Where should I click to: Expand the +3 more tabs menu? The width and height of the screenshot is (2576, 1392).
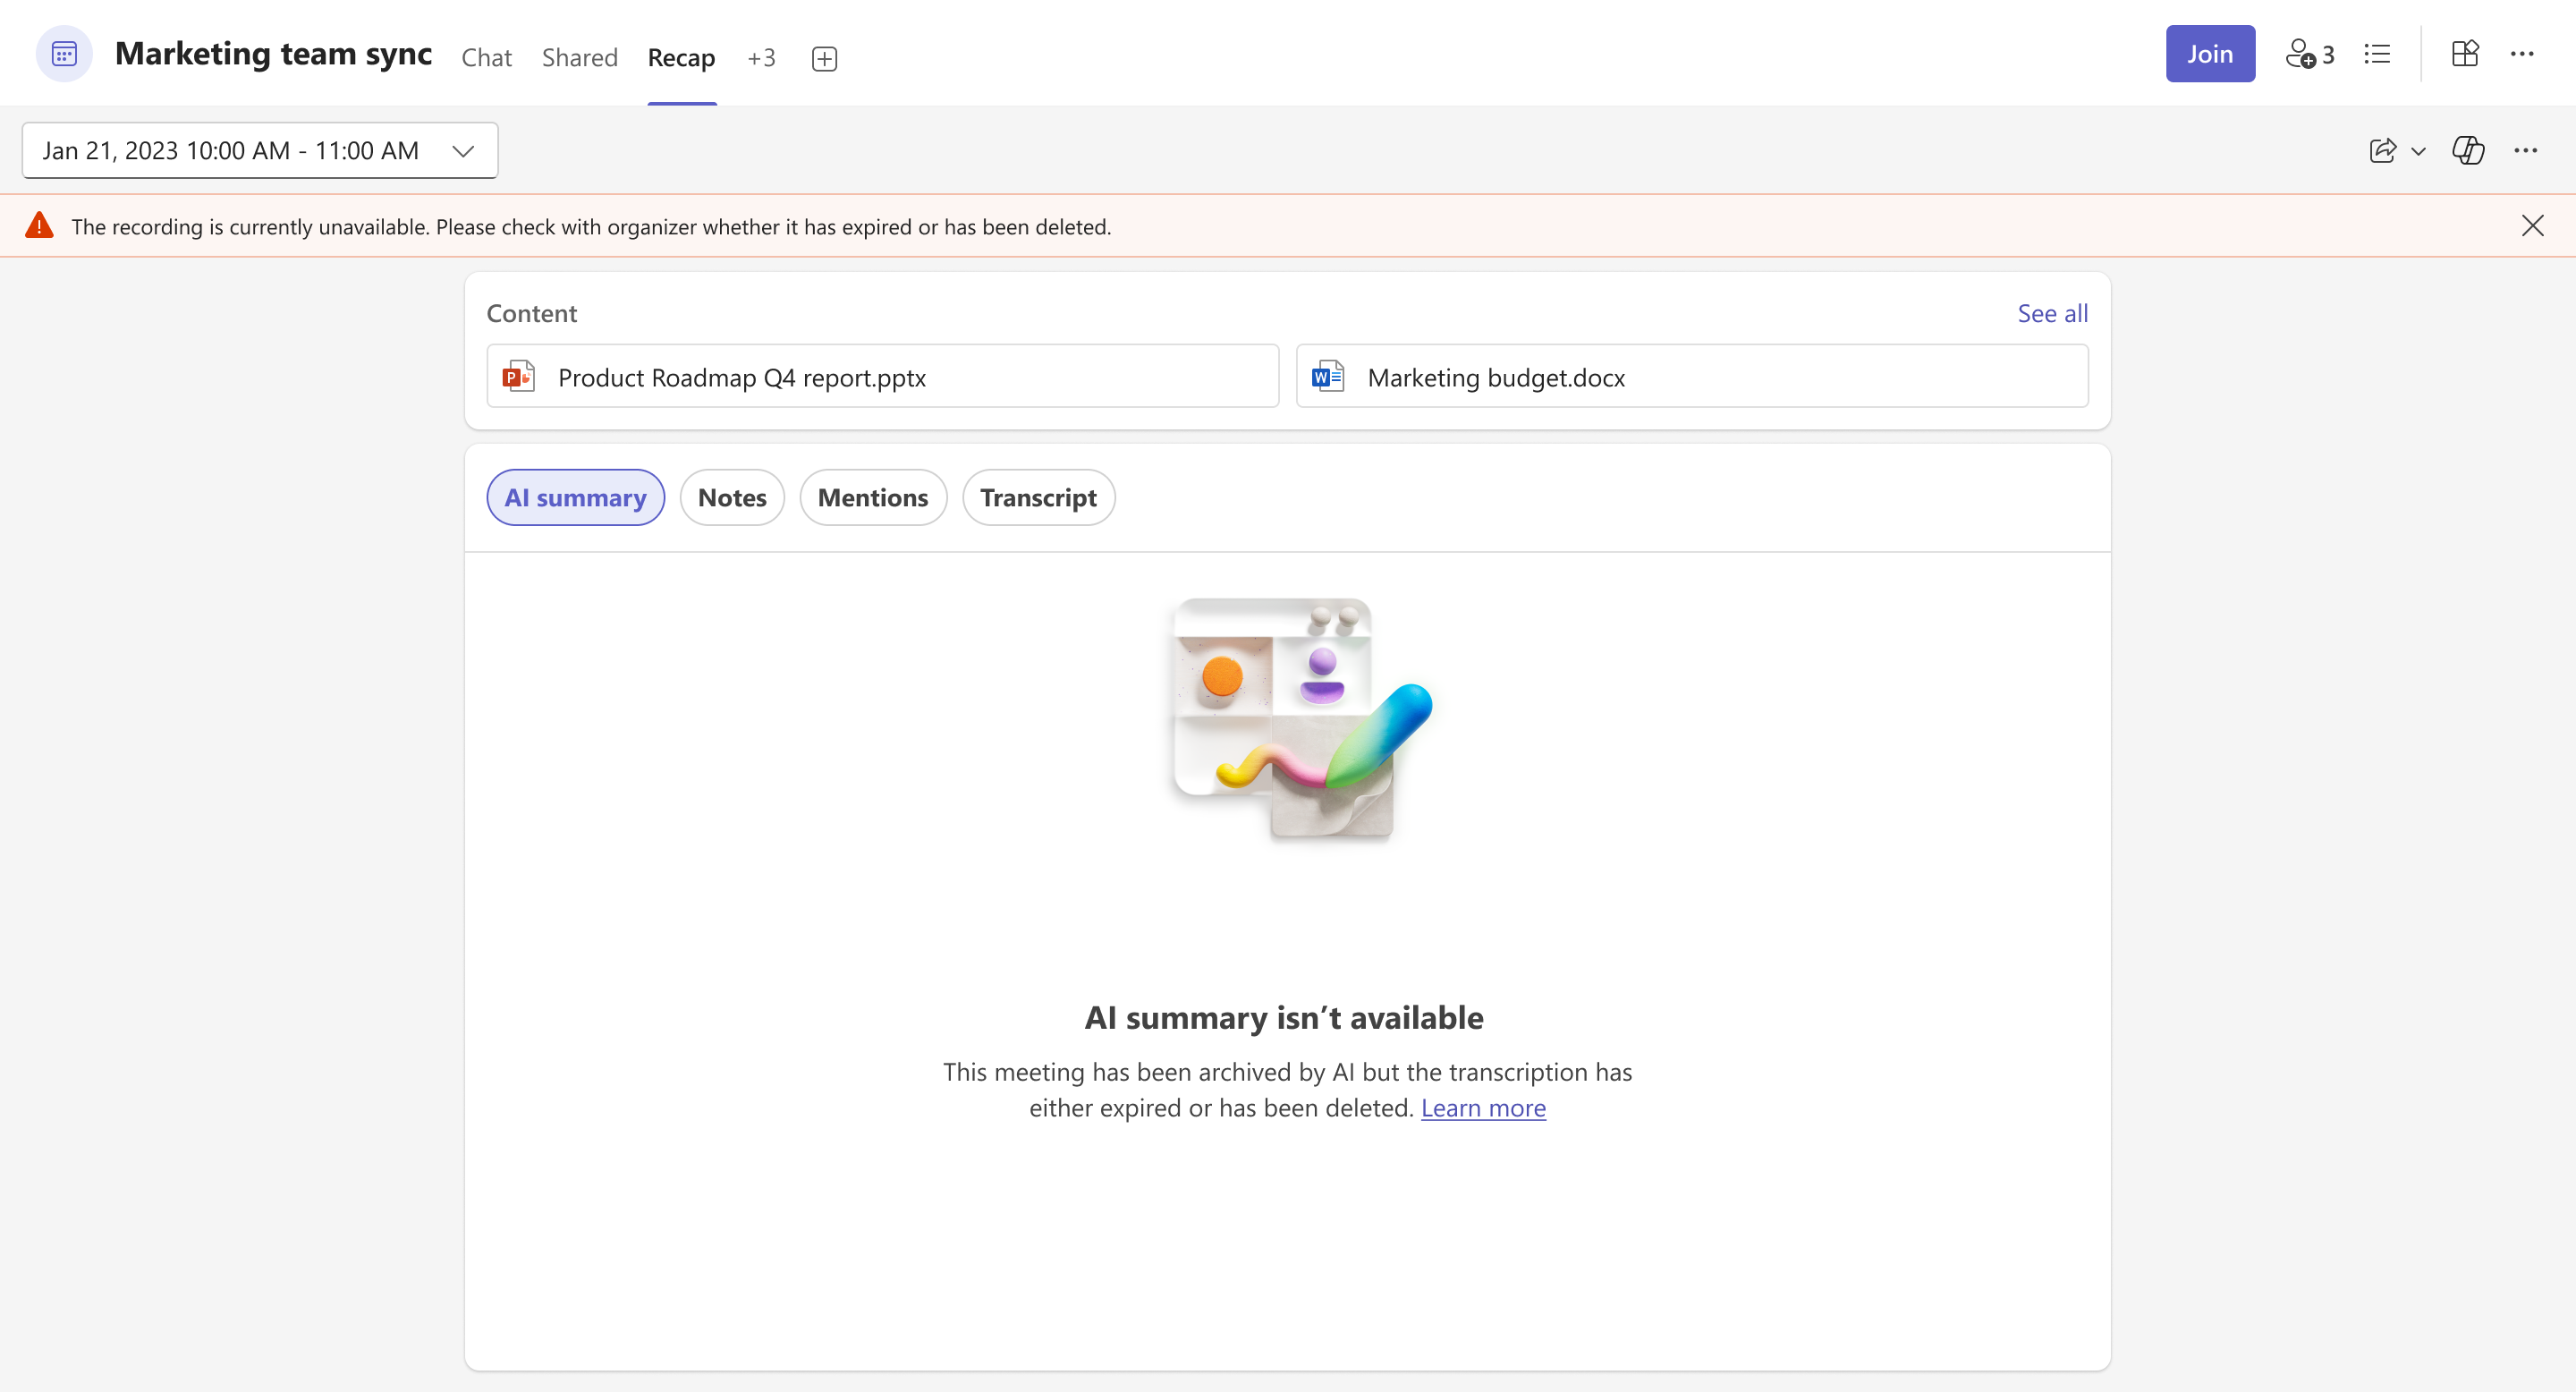[761, 57]
